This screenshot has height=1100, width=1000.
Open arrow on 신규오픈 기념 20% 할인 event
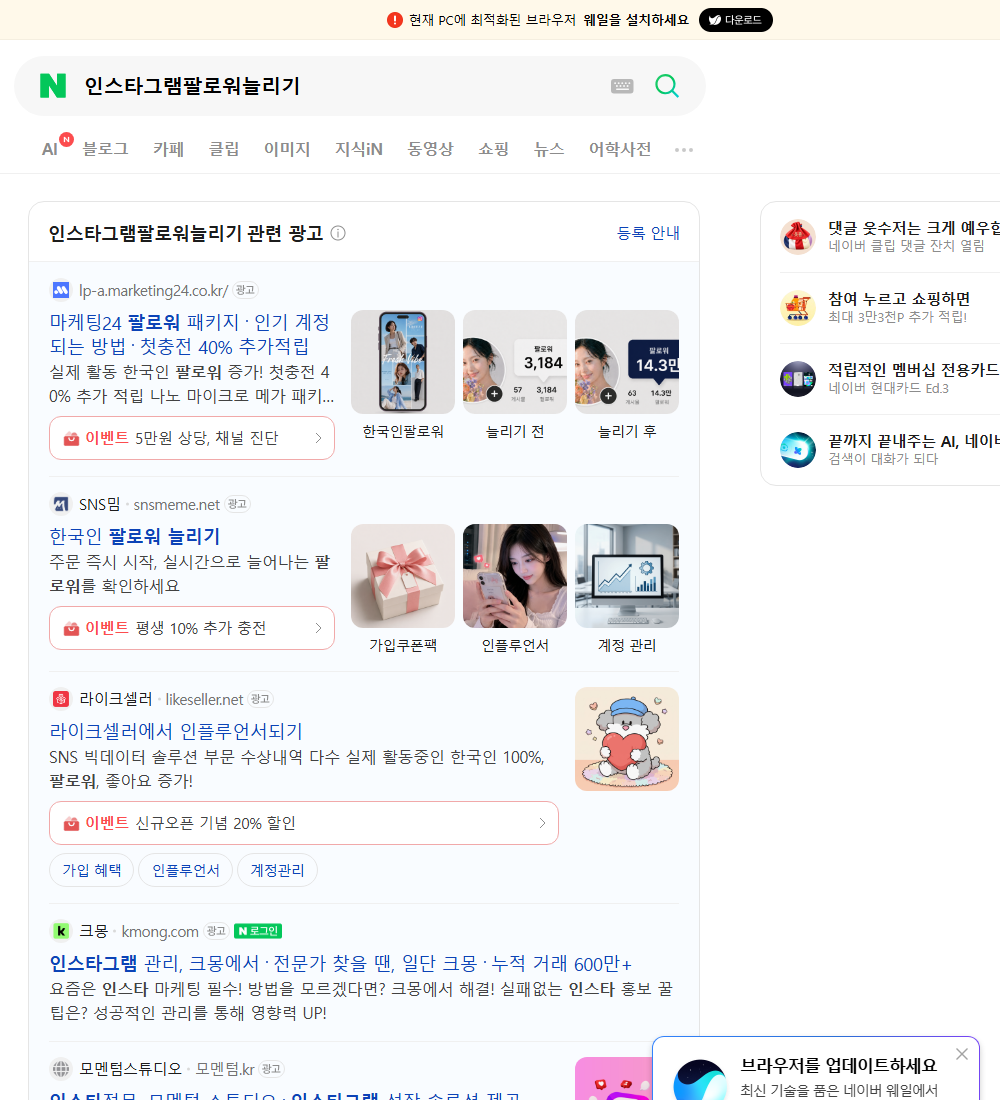pyautogui.click(x=542, y=823)
